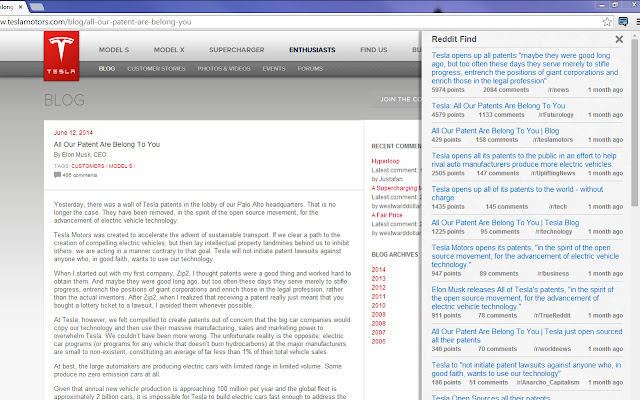Open 'All Our Patent Are Belong To You | Tesla Blog'
640x400 pixels.
tap(505, 223)
